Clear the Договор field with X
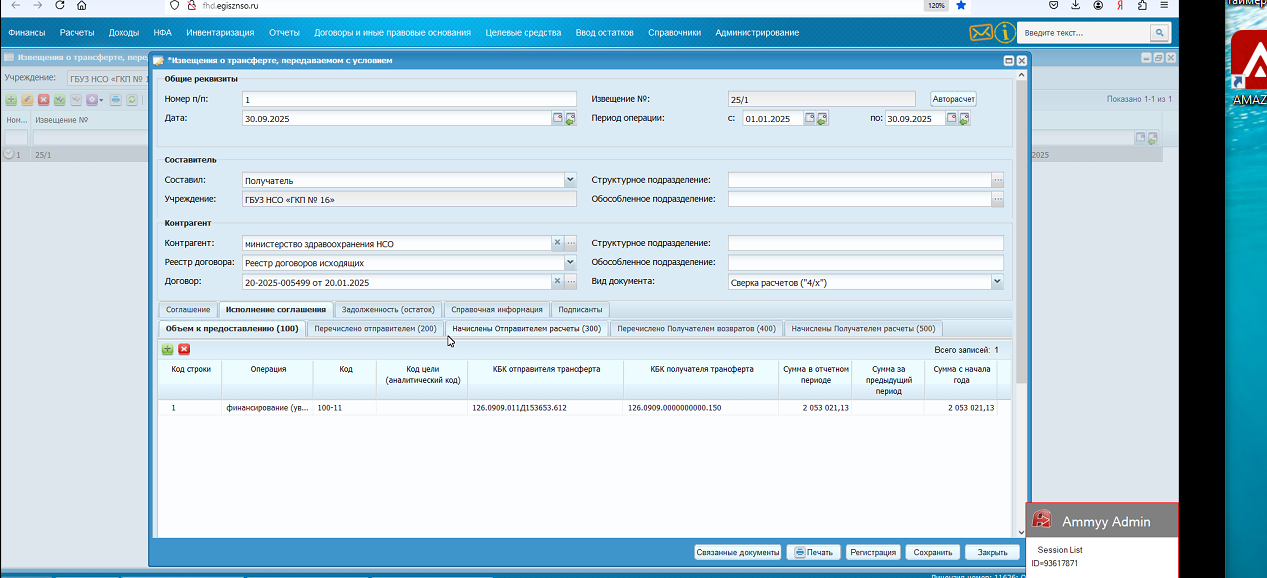The image size is (1267, 578). [557, 282]
